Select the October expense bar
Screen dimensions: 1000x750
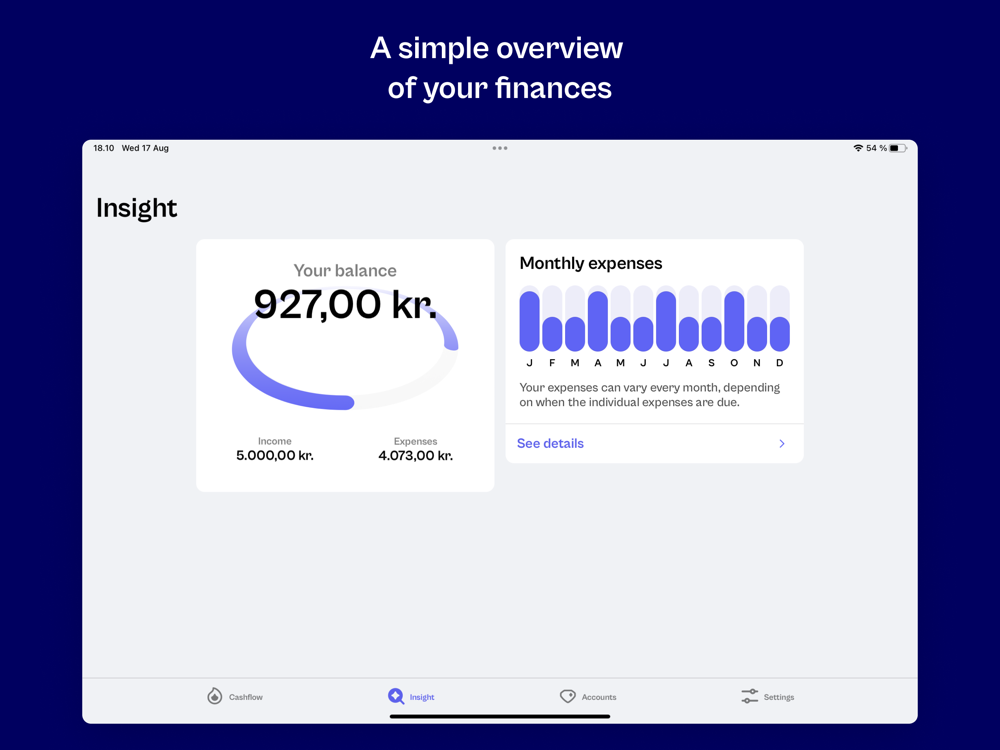coord(734,318)
